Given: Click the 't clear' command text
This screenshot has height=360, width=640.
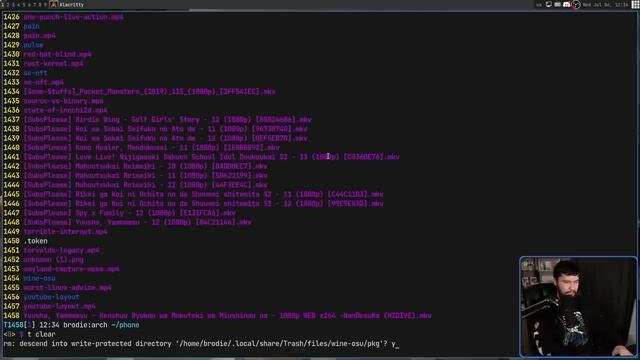Looking at the screenshot, I should (x=41, y=334).
